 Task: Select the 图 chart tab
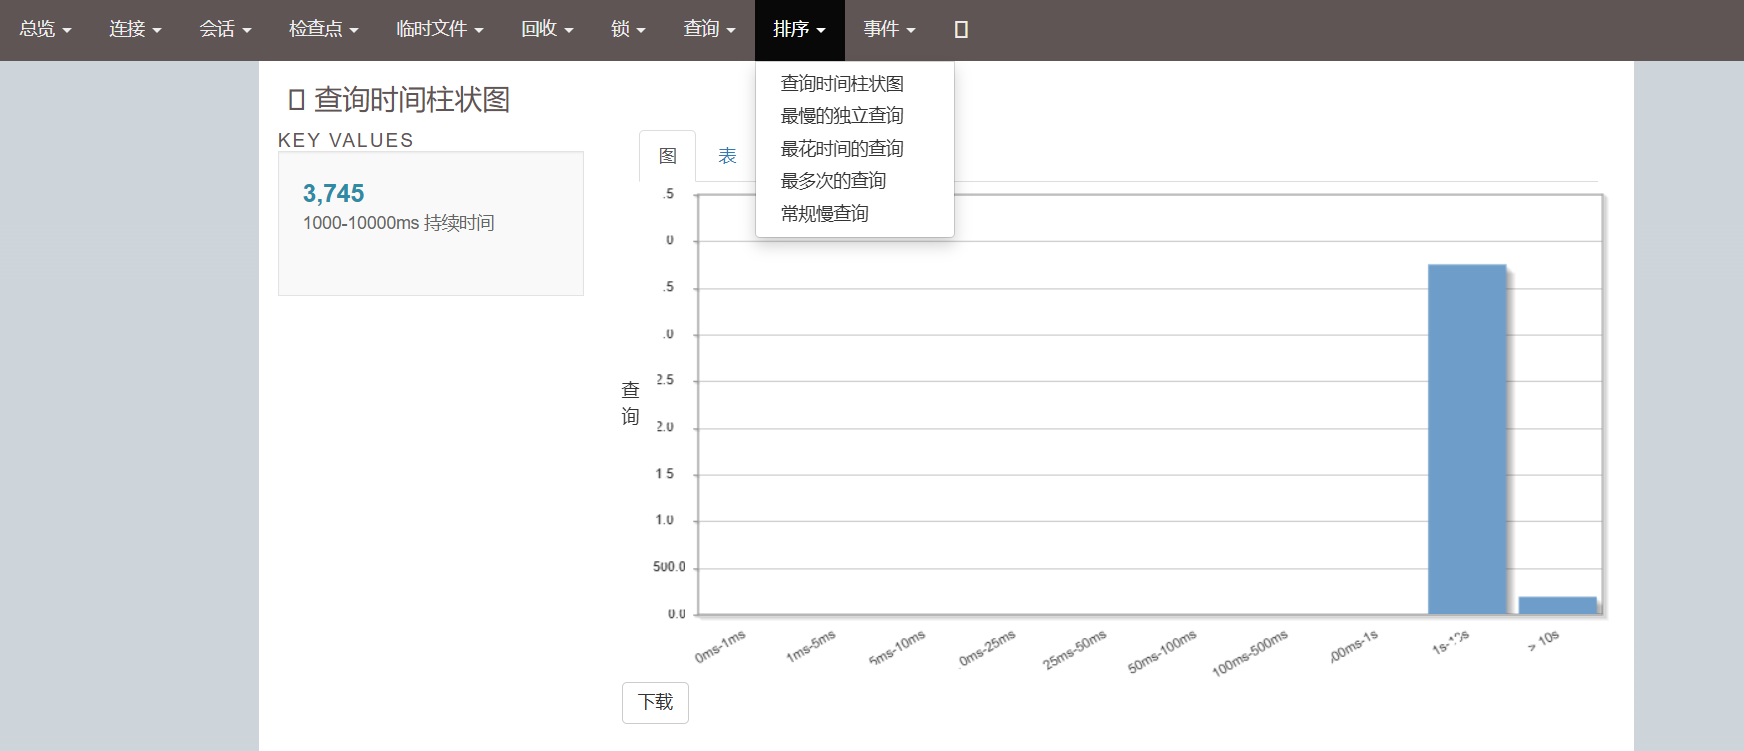click(668, 156)
